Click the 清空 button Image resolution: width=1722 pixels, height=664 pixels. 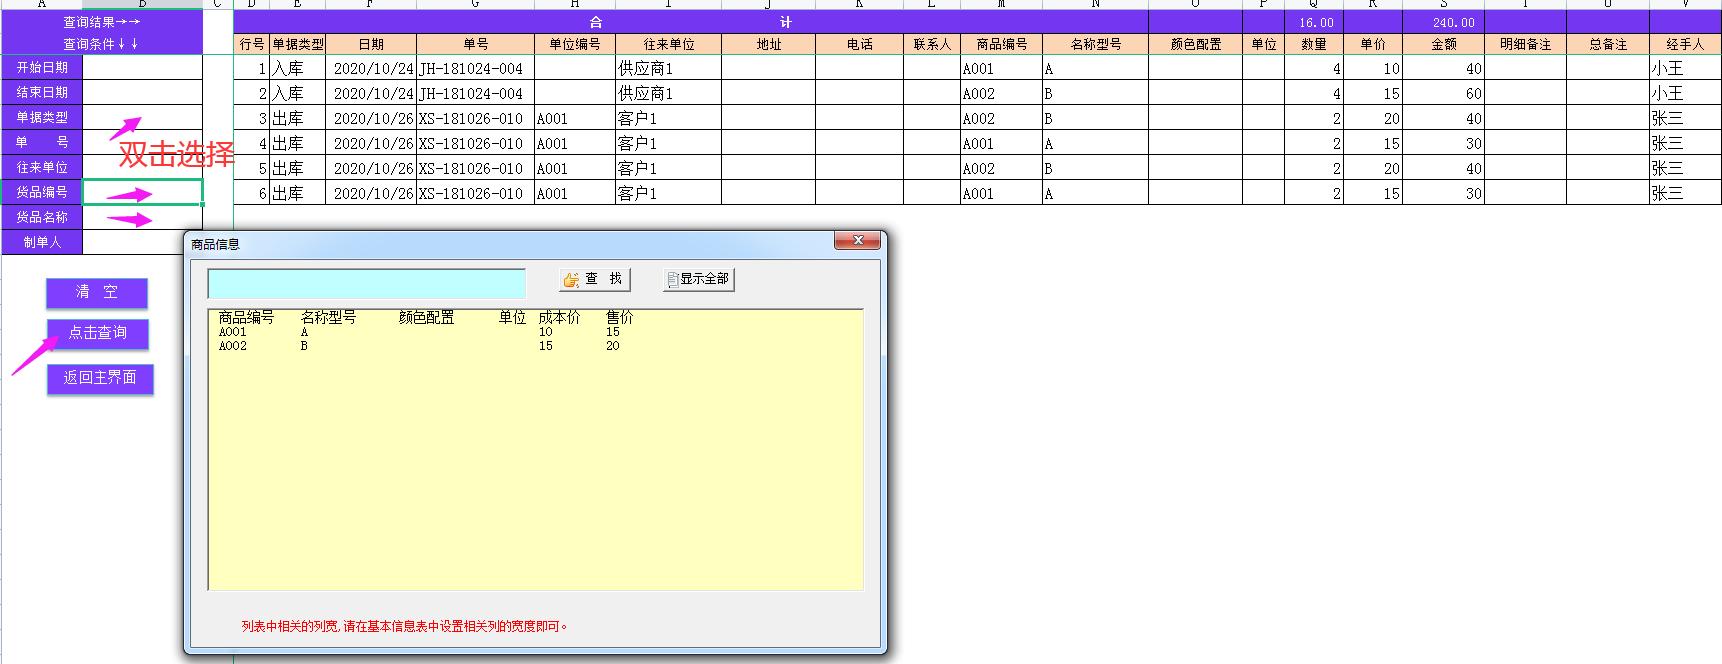[x=97, y=292]
